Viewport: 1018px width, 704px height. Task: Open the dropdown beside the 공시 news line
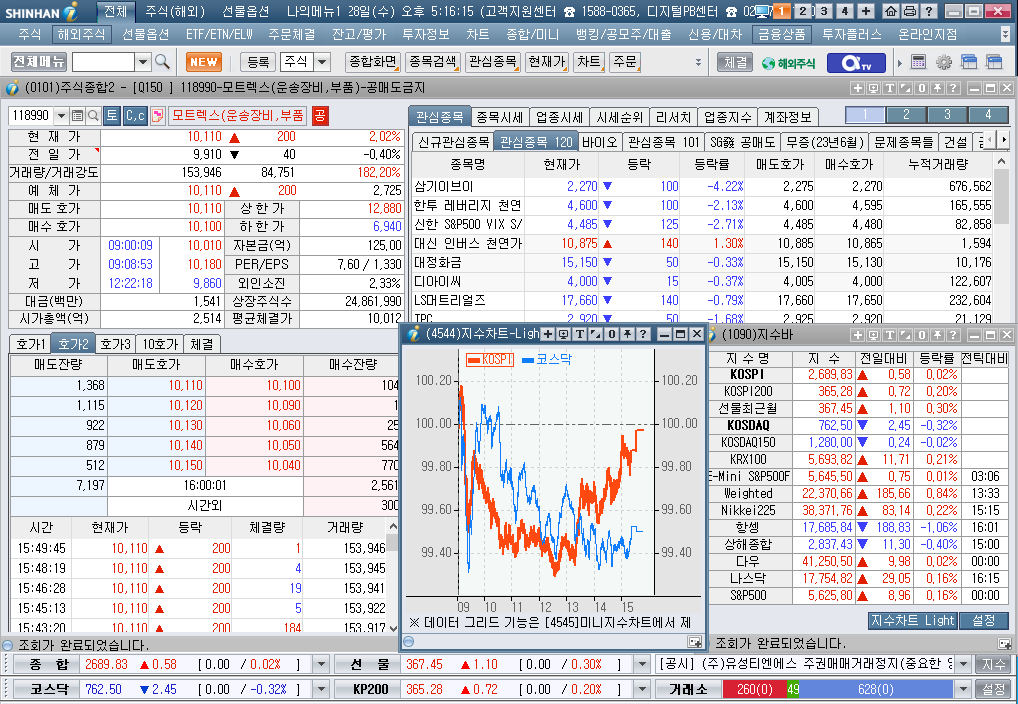coord(963,664)
